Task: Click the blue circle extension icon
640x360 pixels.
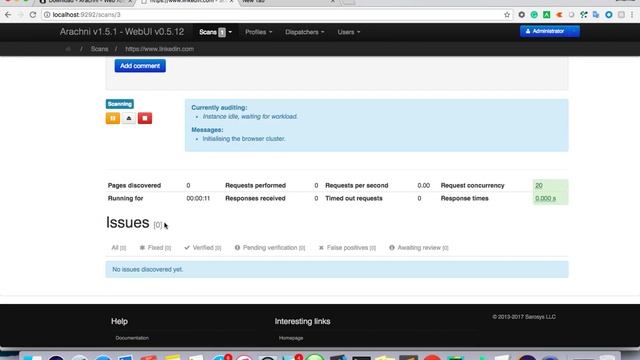Action: tap(609, 15)
